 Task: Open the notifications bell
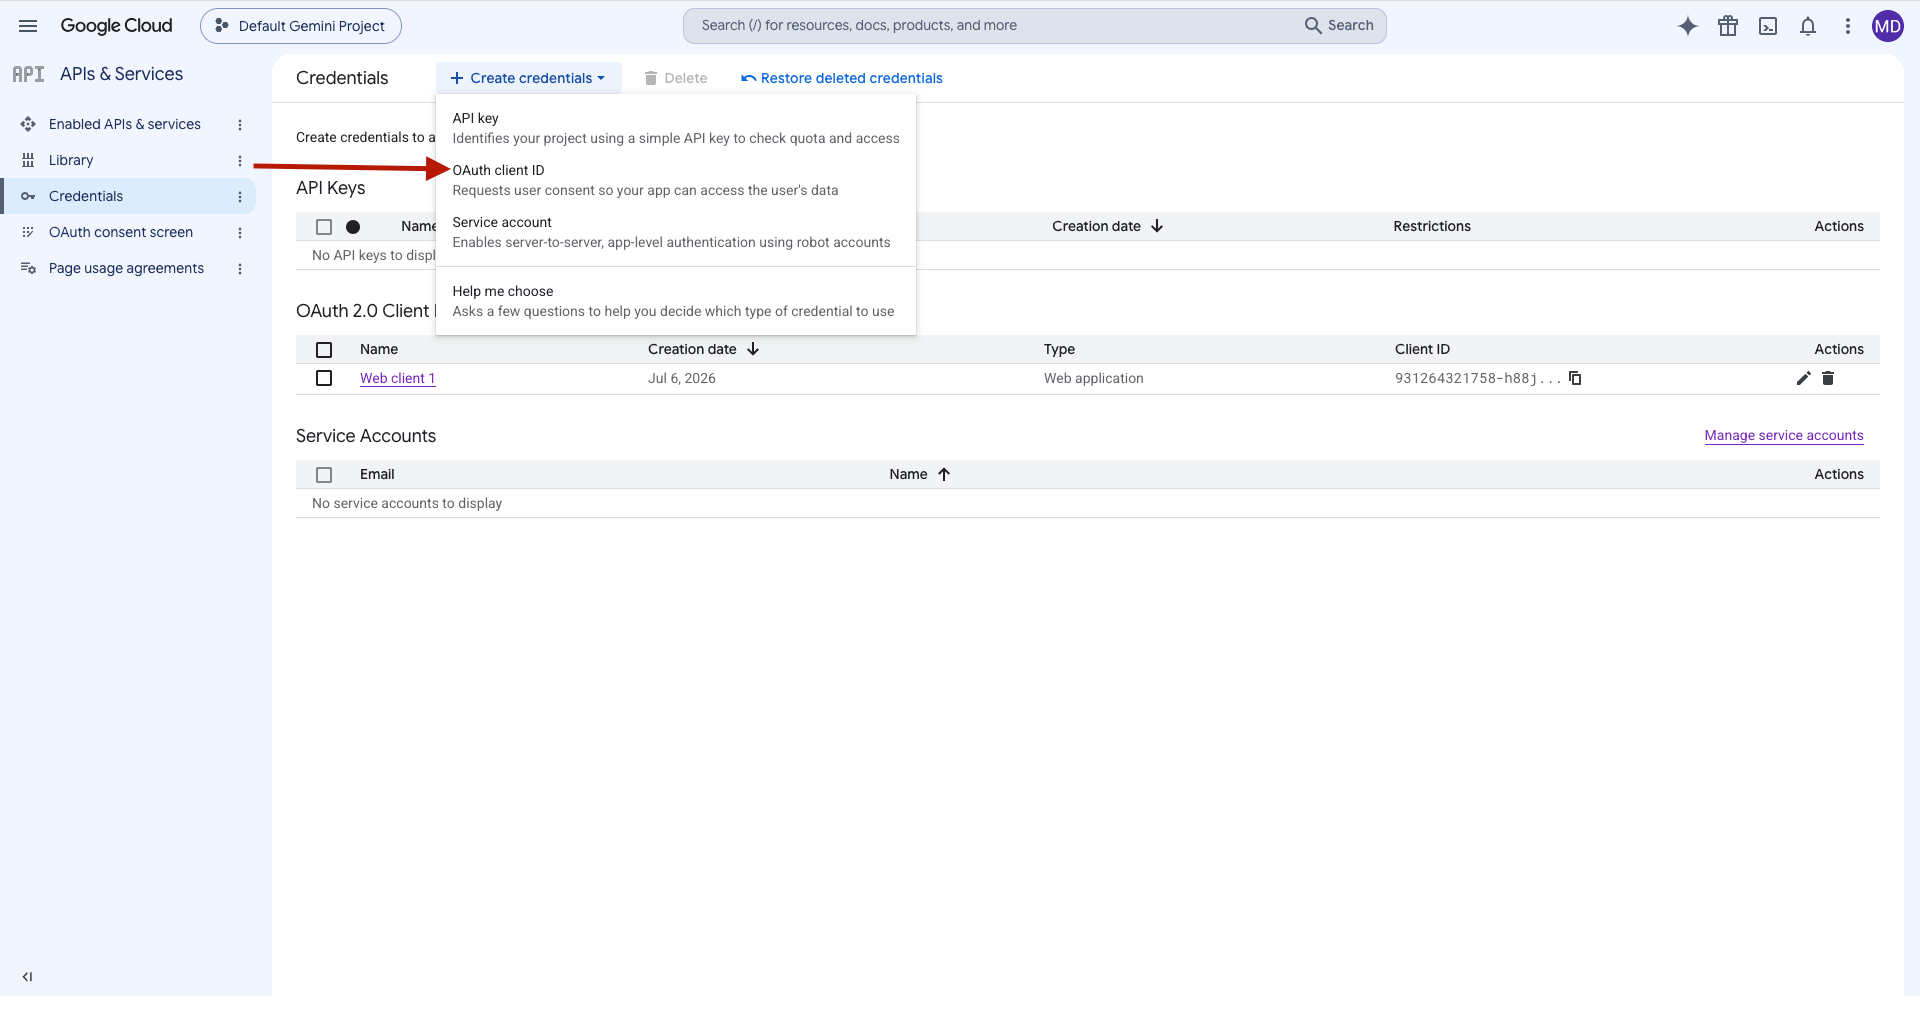pos(1808,26)
